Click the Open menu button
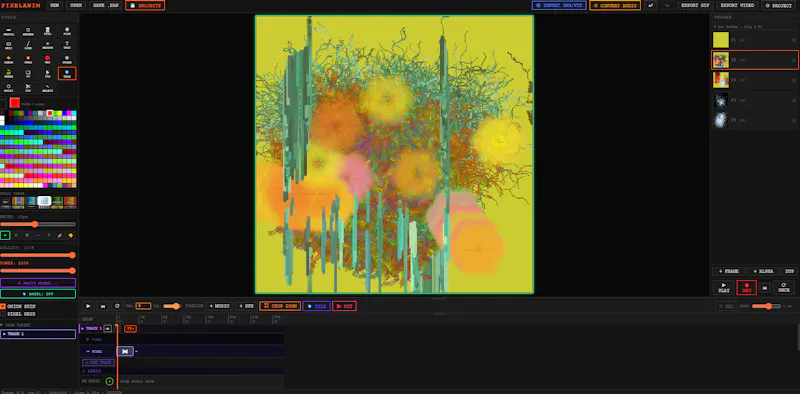800x394 pixels. tap(76, 6)
